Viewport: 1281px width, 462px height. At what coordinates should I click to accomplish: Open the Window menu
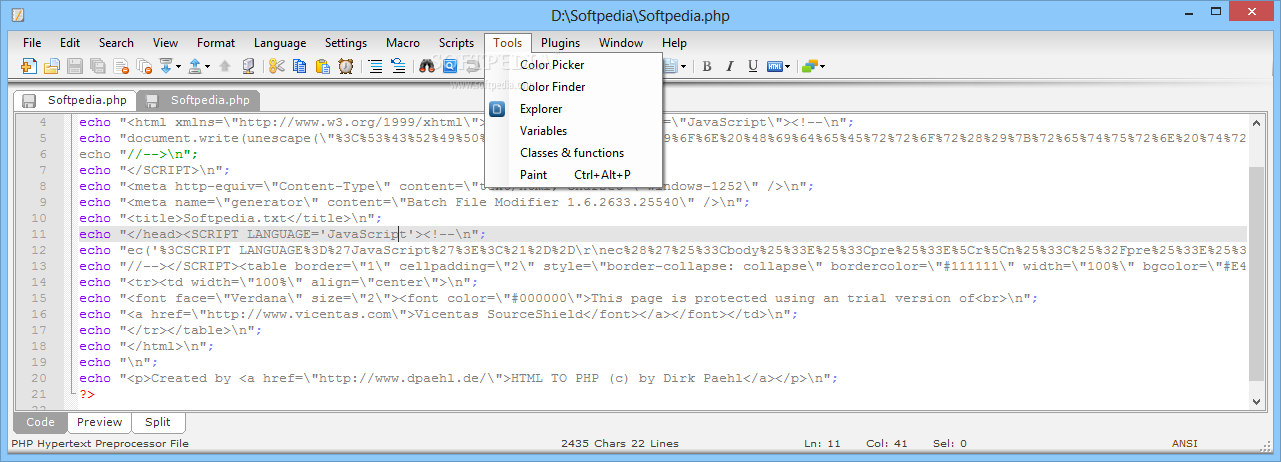pos(621,43)
